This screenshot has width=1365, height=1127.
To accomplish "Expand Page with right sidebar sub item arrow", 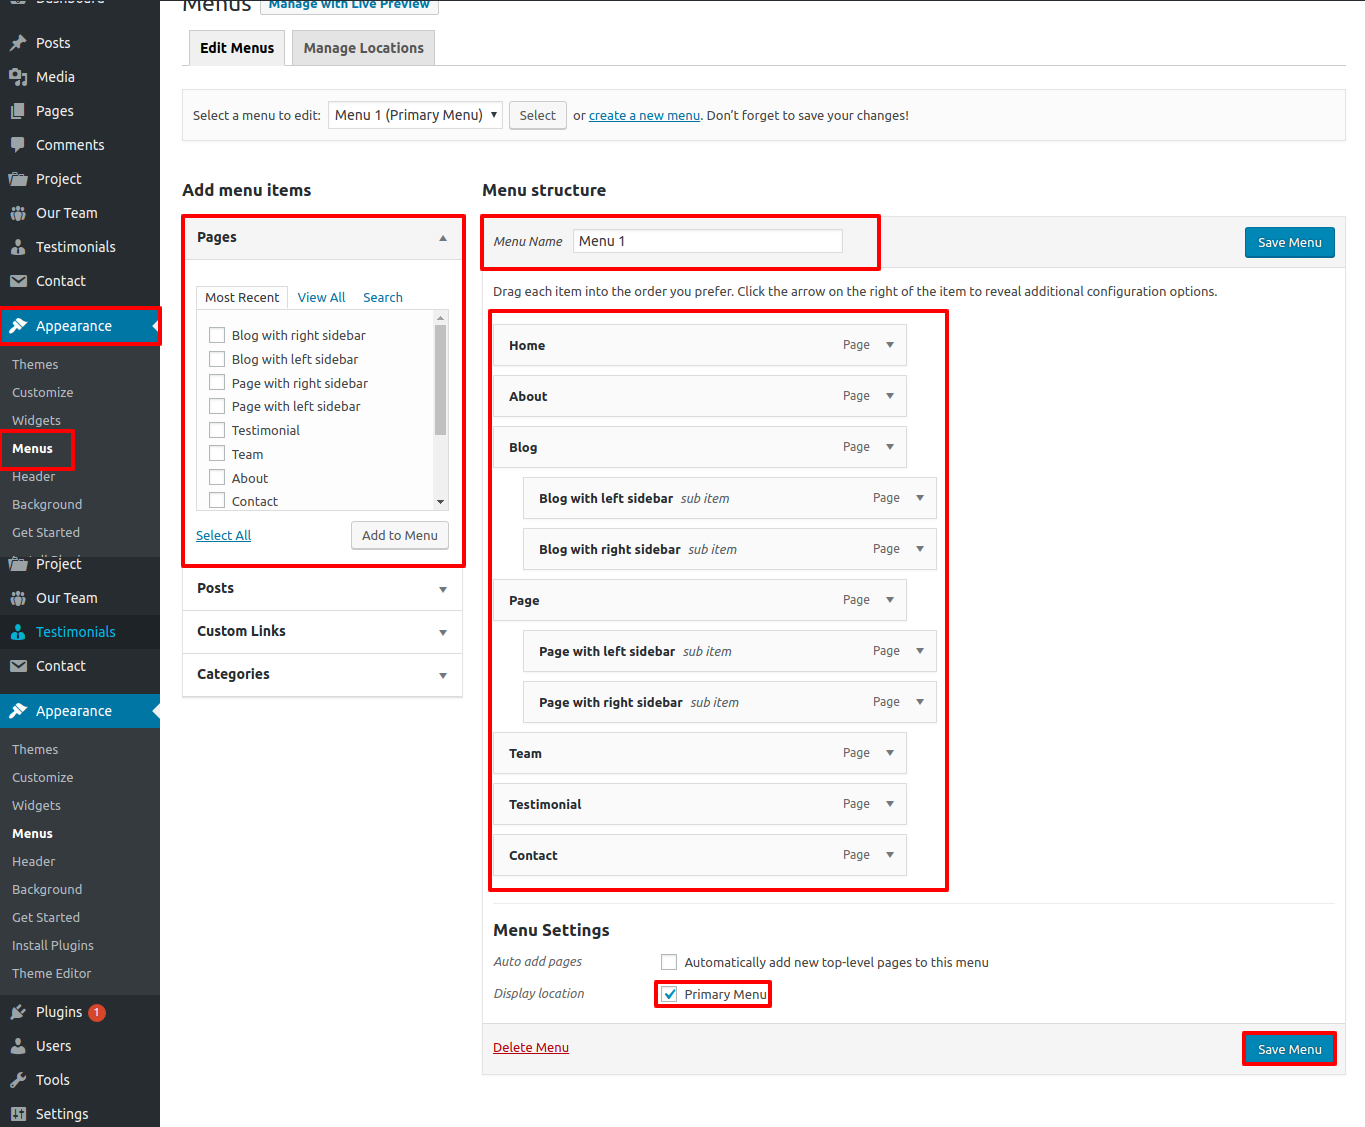I will coord(920,702).
